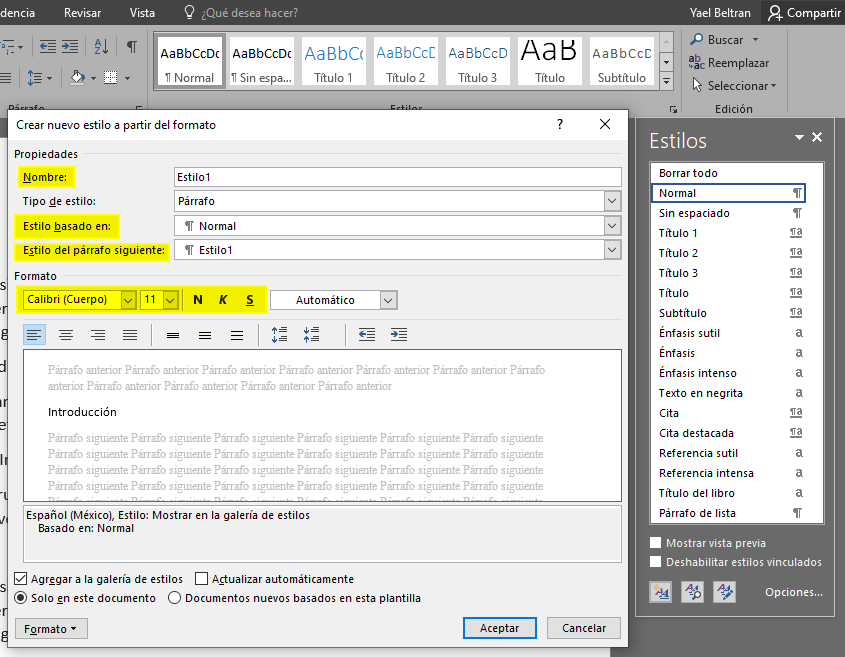Apply underline (S) formatting button
This screenshot has height=657, width=845.
[249, 300]
